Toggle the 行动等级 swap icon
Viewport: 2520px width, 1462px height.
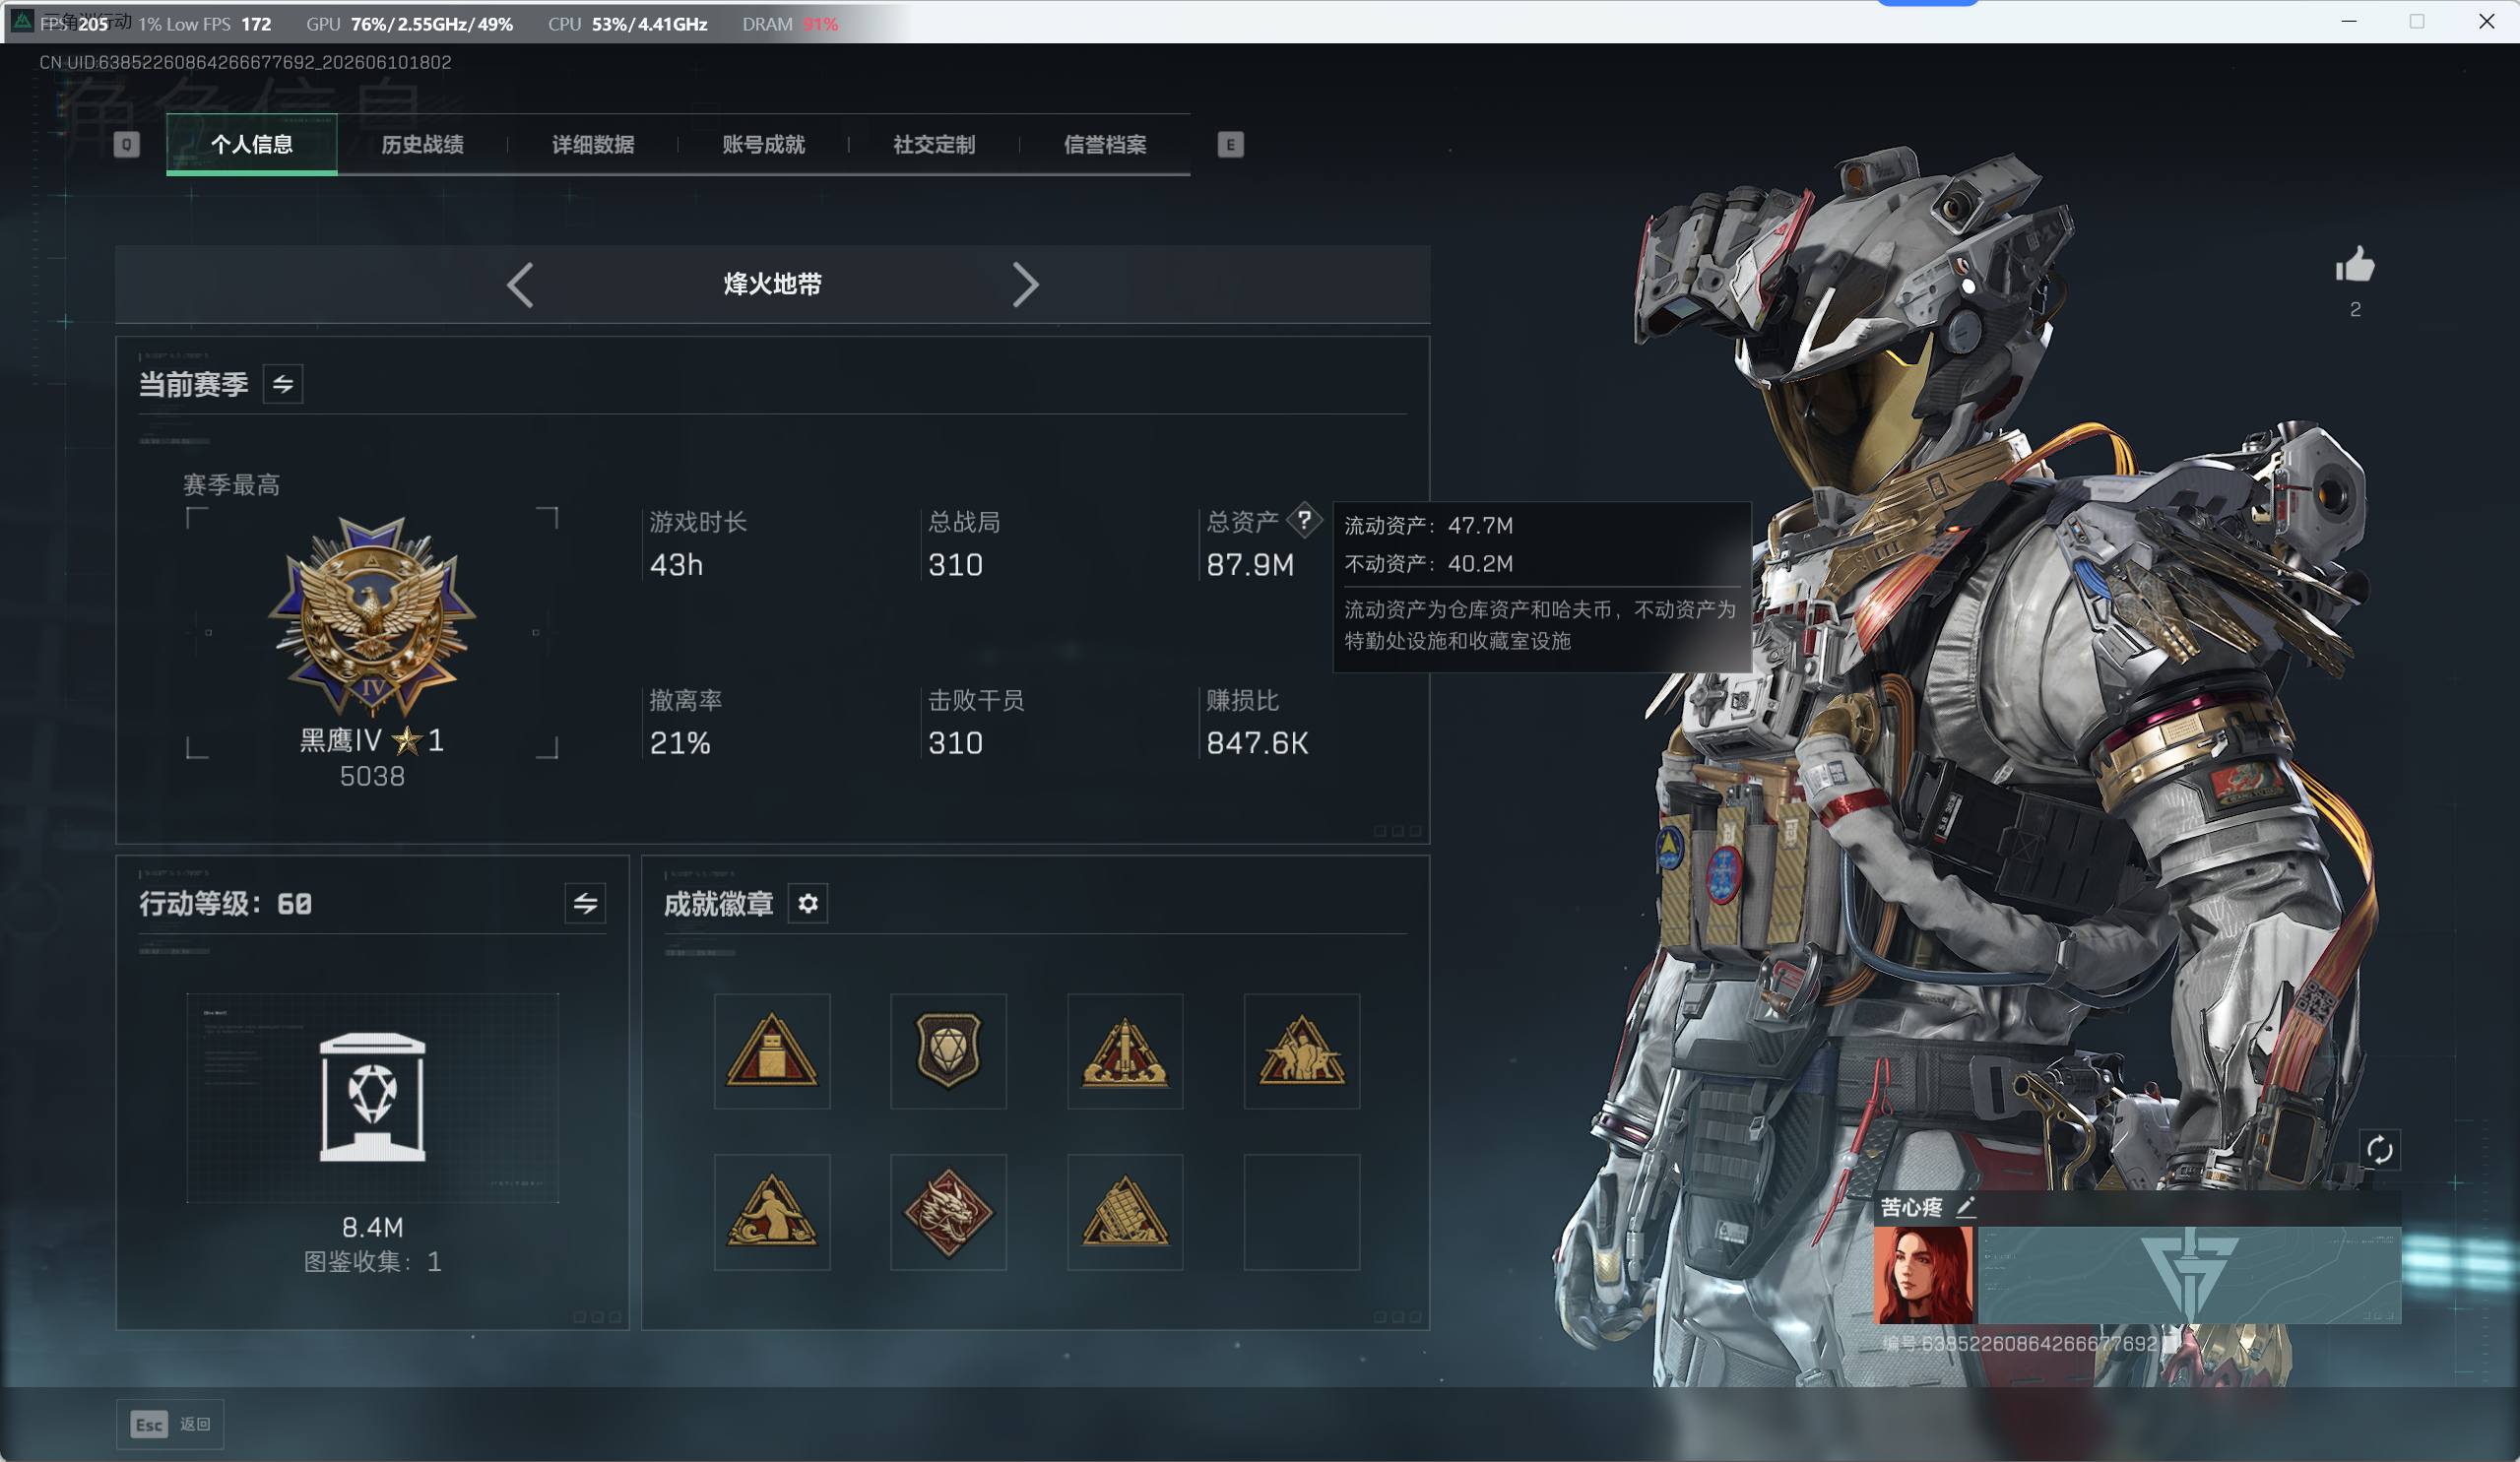pos(585,903)
